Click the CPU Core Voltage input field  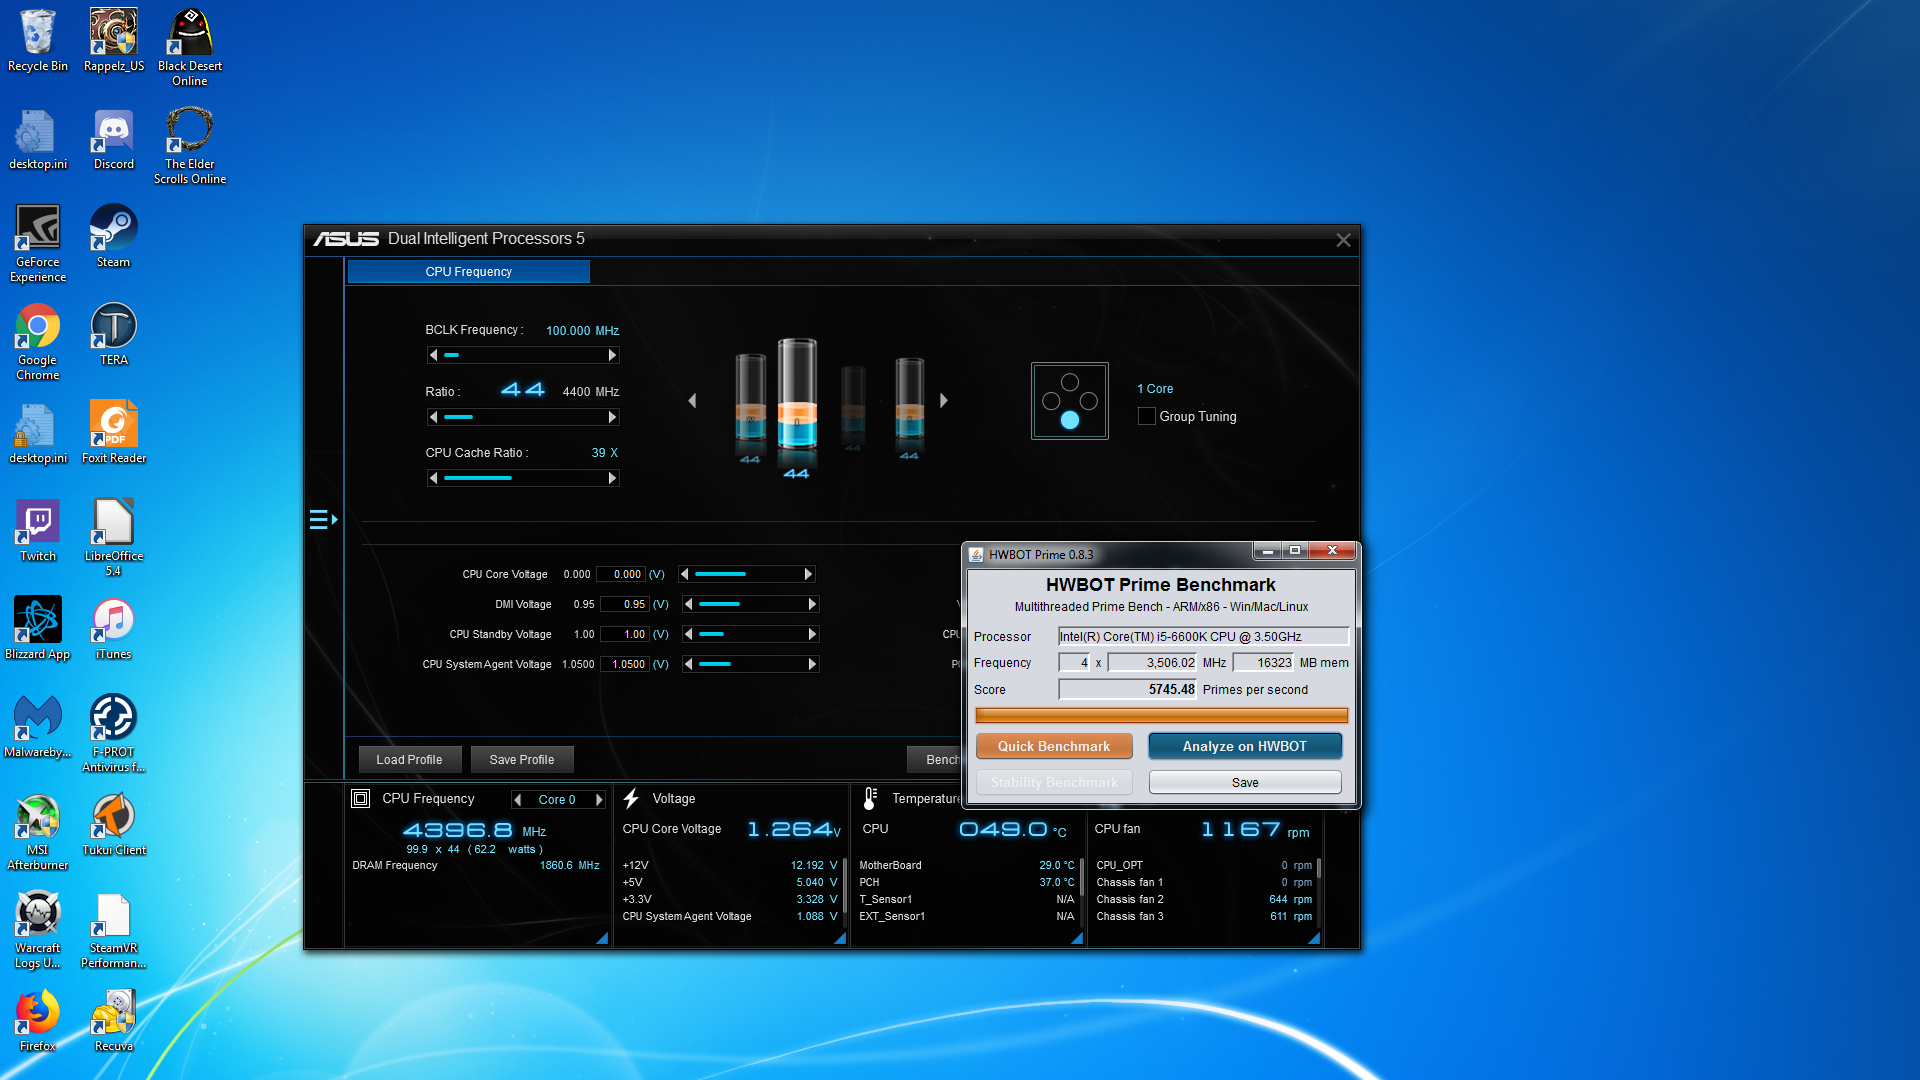tap(621, 574)
